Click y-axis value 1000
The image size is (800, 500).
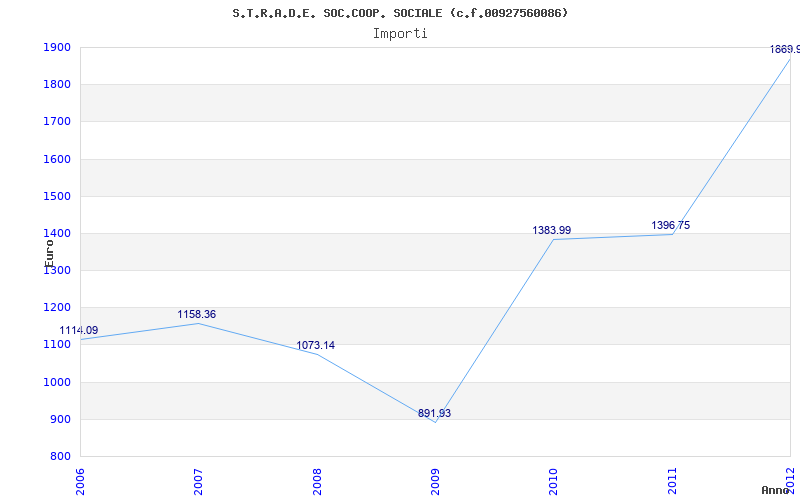[x=56, y=382]
